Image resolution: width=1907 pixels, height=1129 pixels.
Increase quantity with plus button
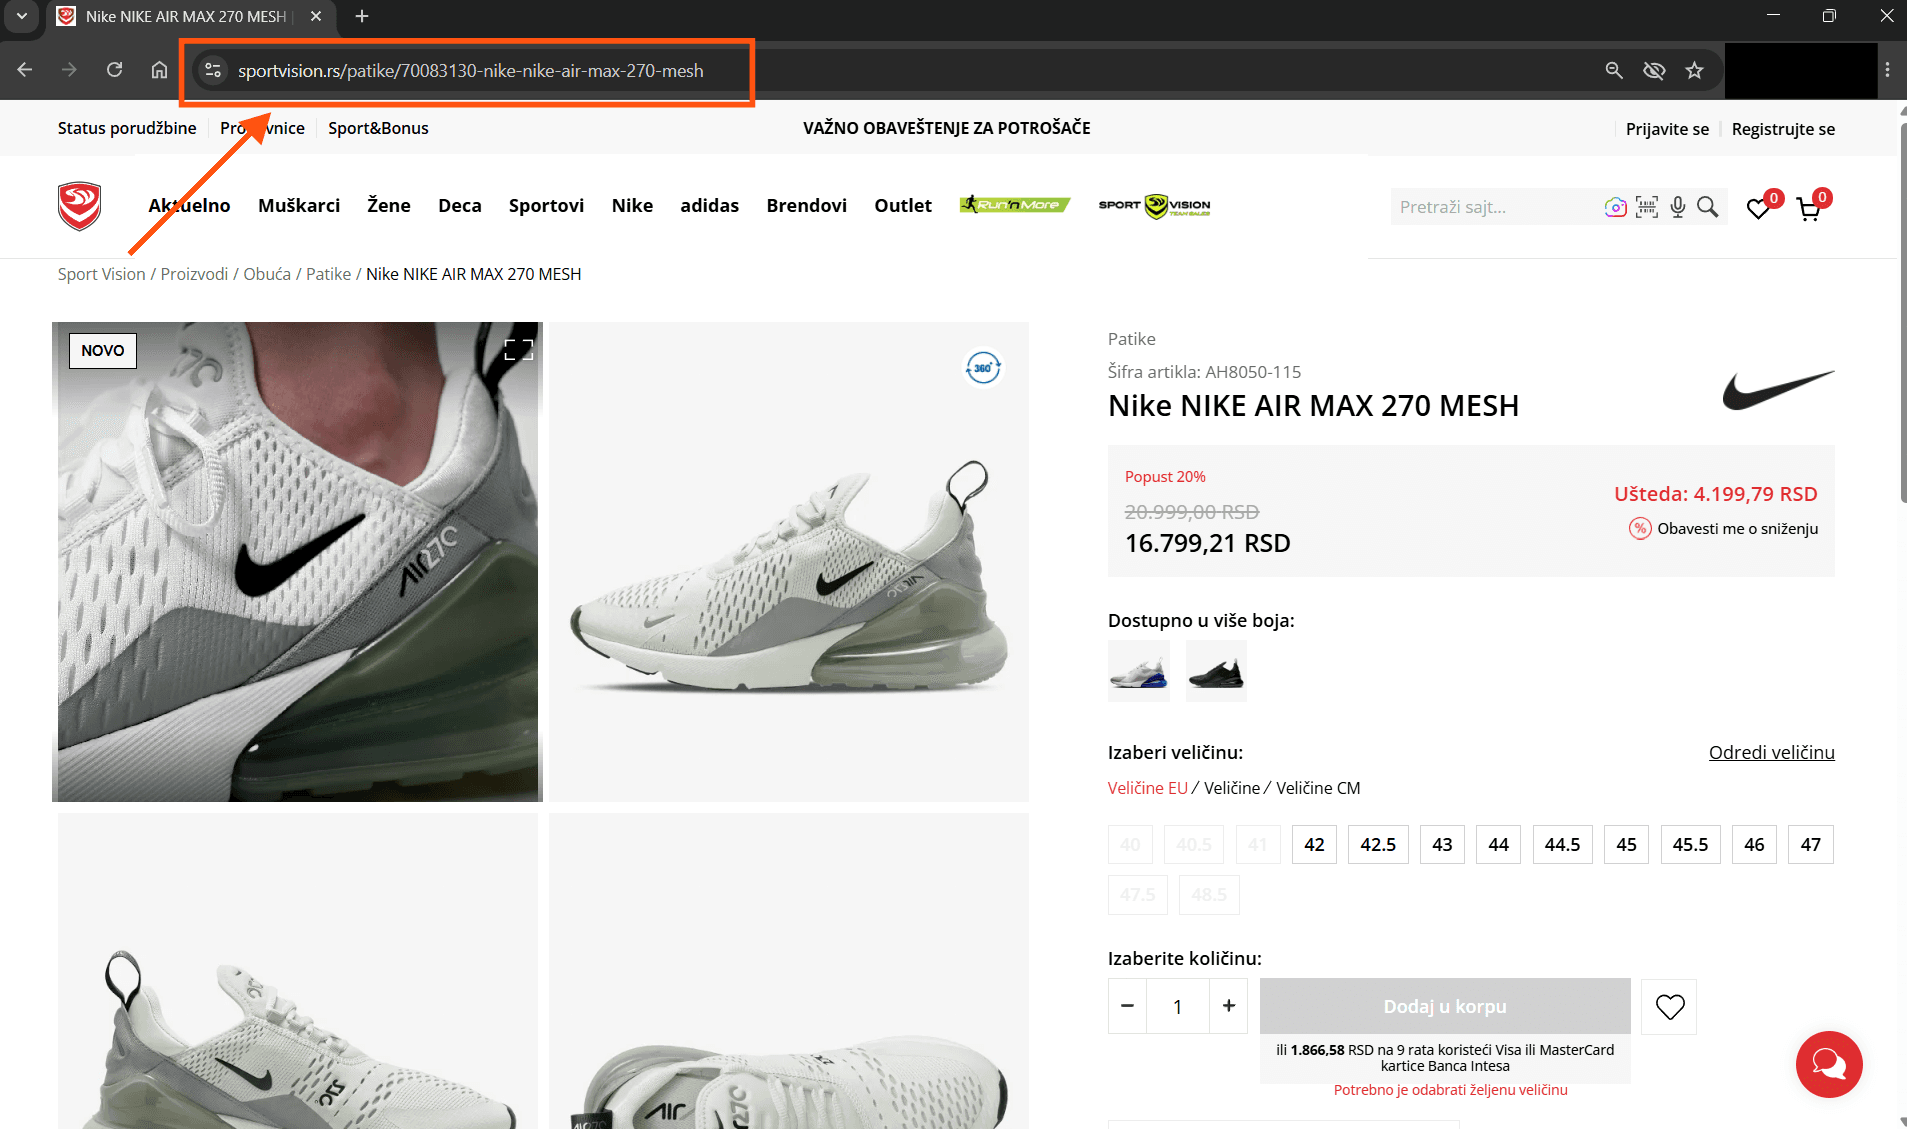[x=1228, y=1006]
